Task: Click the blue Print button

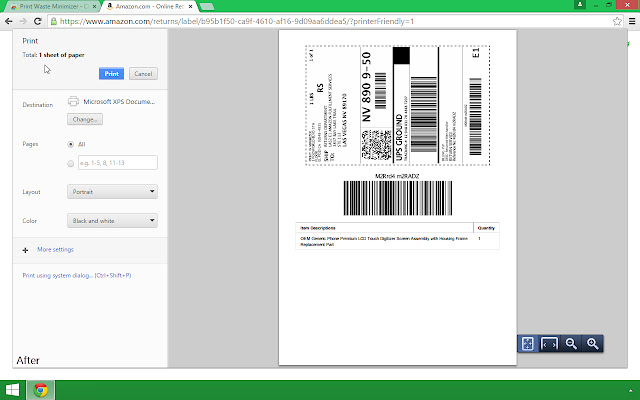Action: pos(111,73)
